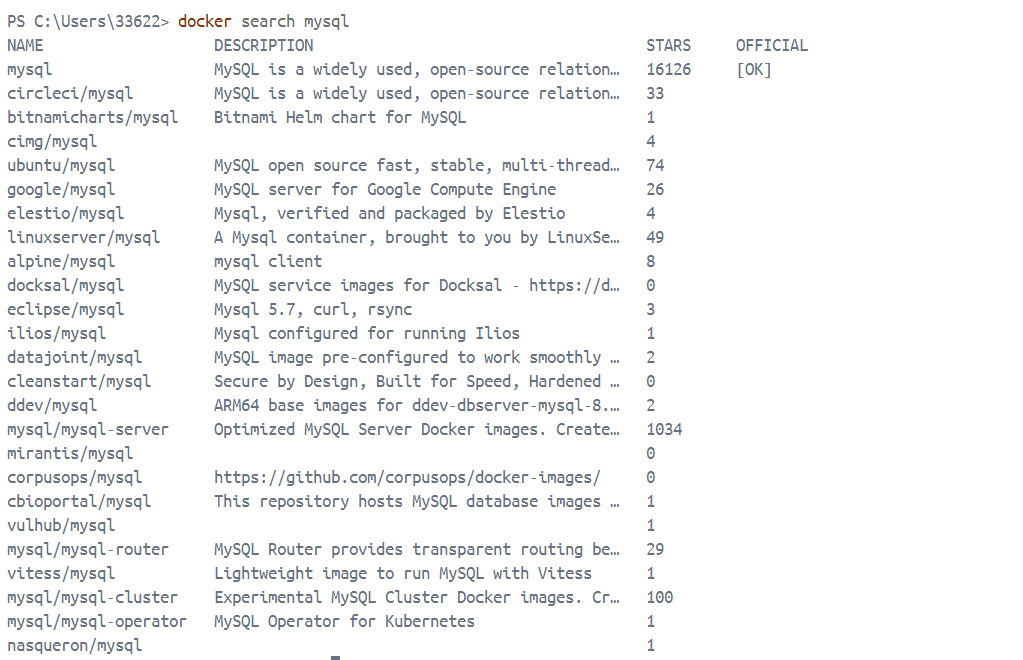Click the mysql/mysql-cluster image name

point(93,597)
